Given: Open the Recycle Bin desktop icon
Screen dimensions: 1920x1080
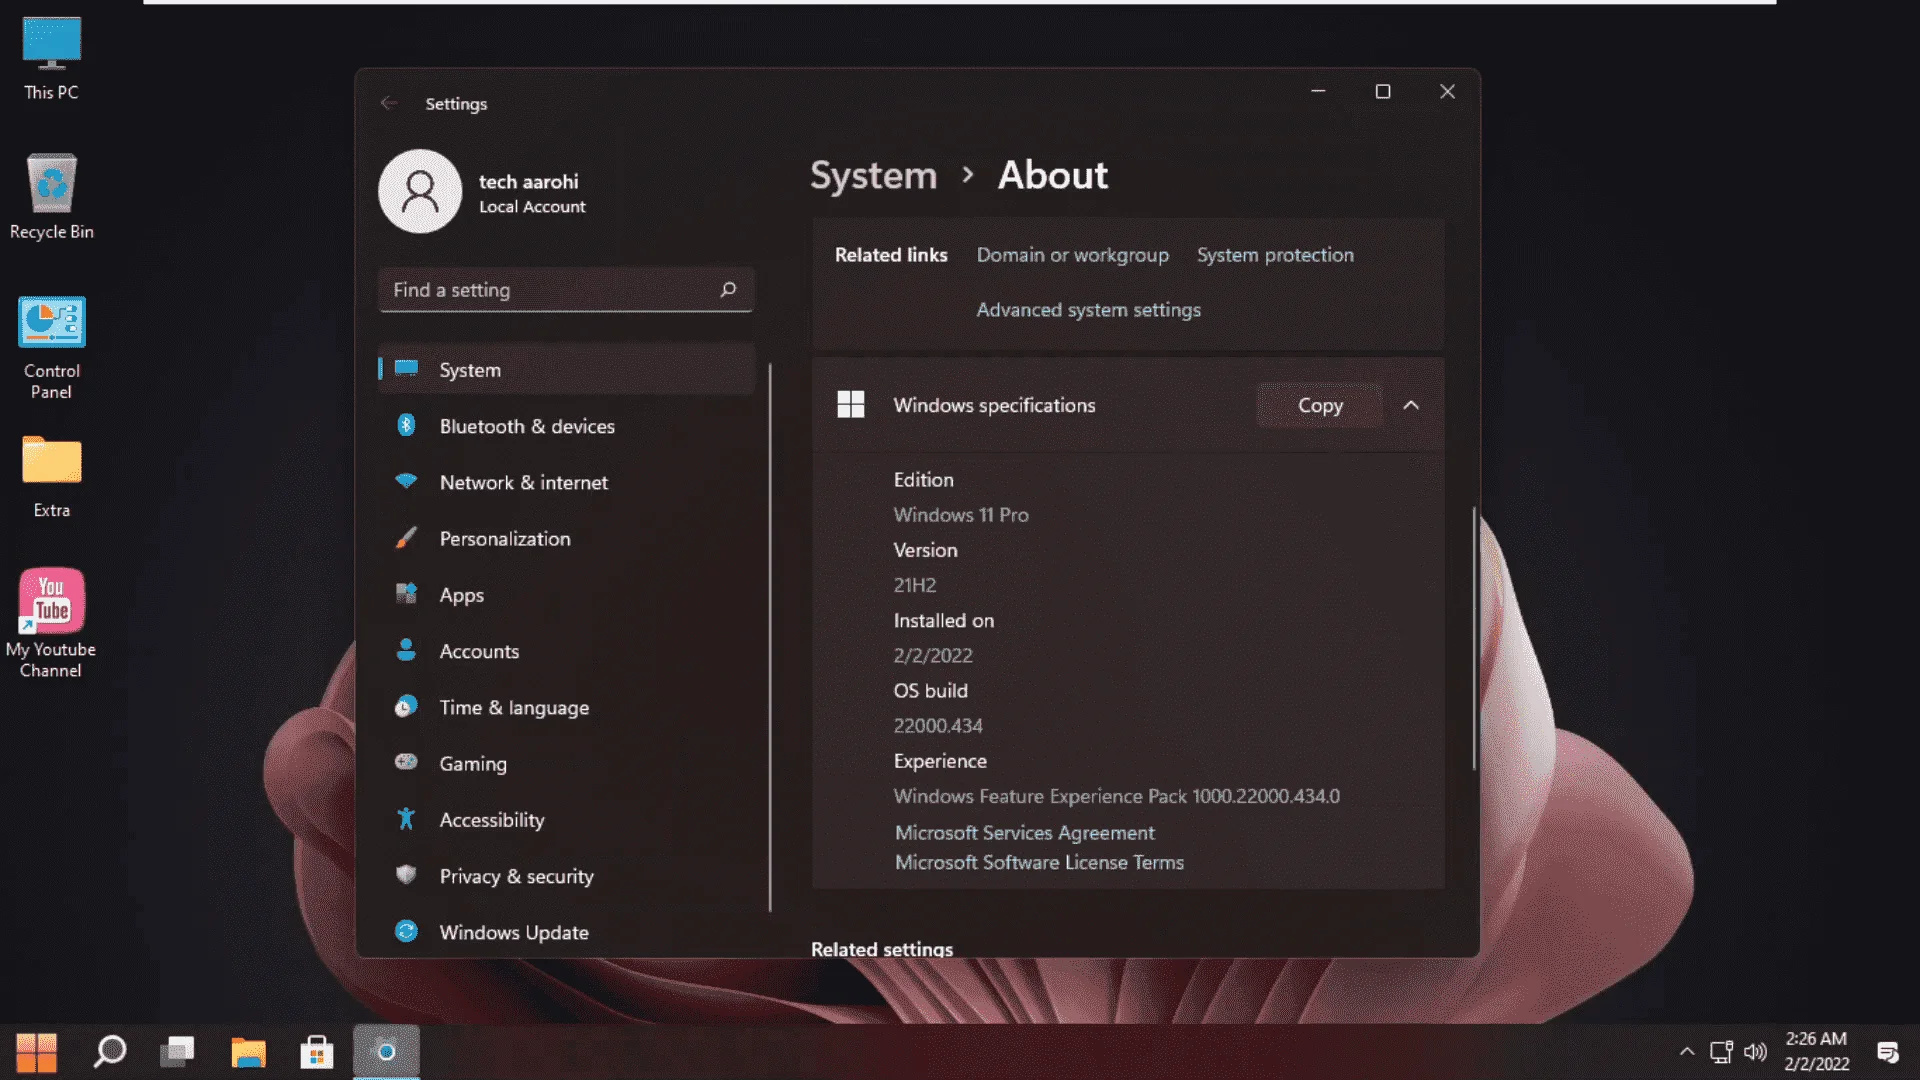Looking at the screenshot, I should pos(51,197).
